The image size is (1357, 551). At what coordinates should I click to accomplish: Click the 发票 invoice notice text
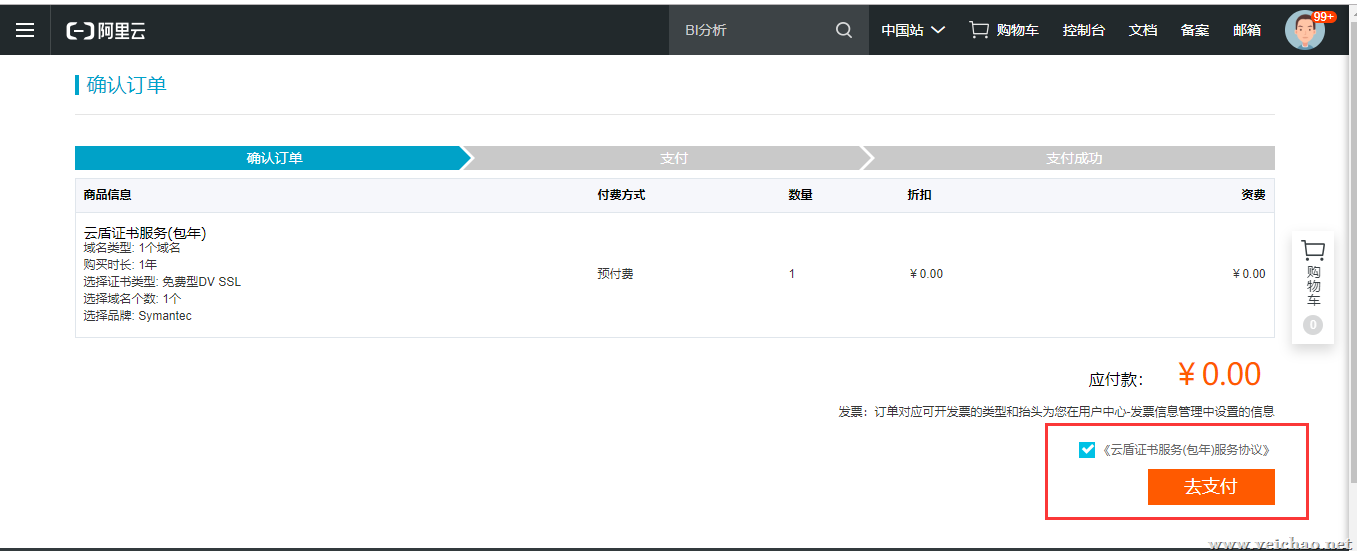pyautogui.click(x=1056, y=412)
